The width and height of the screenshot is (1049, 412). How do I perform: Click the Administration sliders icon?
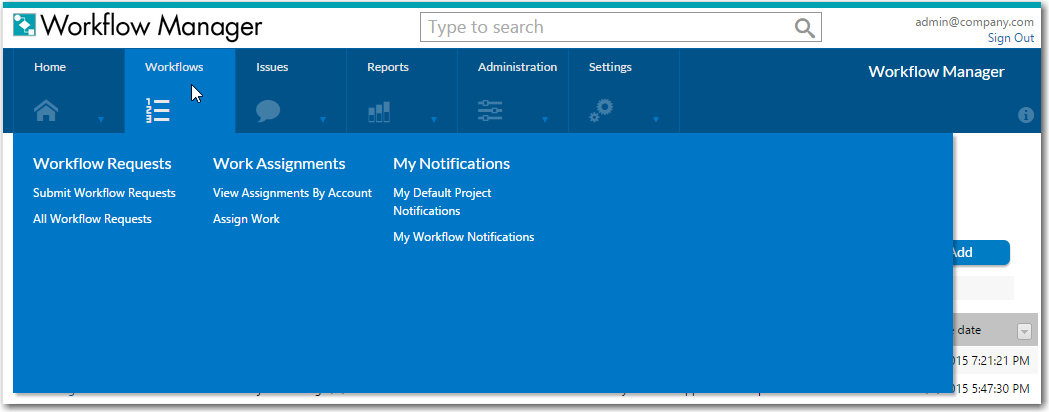click(x=490, y=111)
